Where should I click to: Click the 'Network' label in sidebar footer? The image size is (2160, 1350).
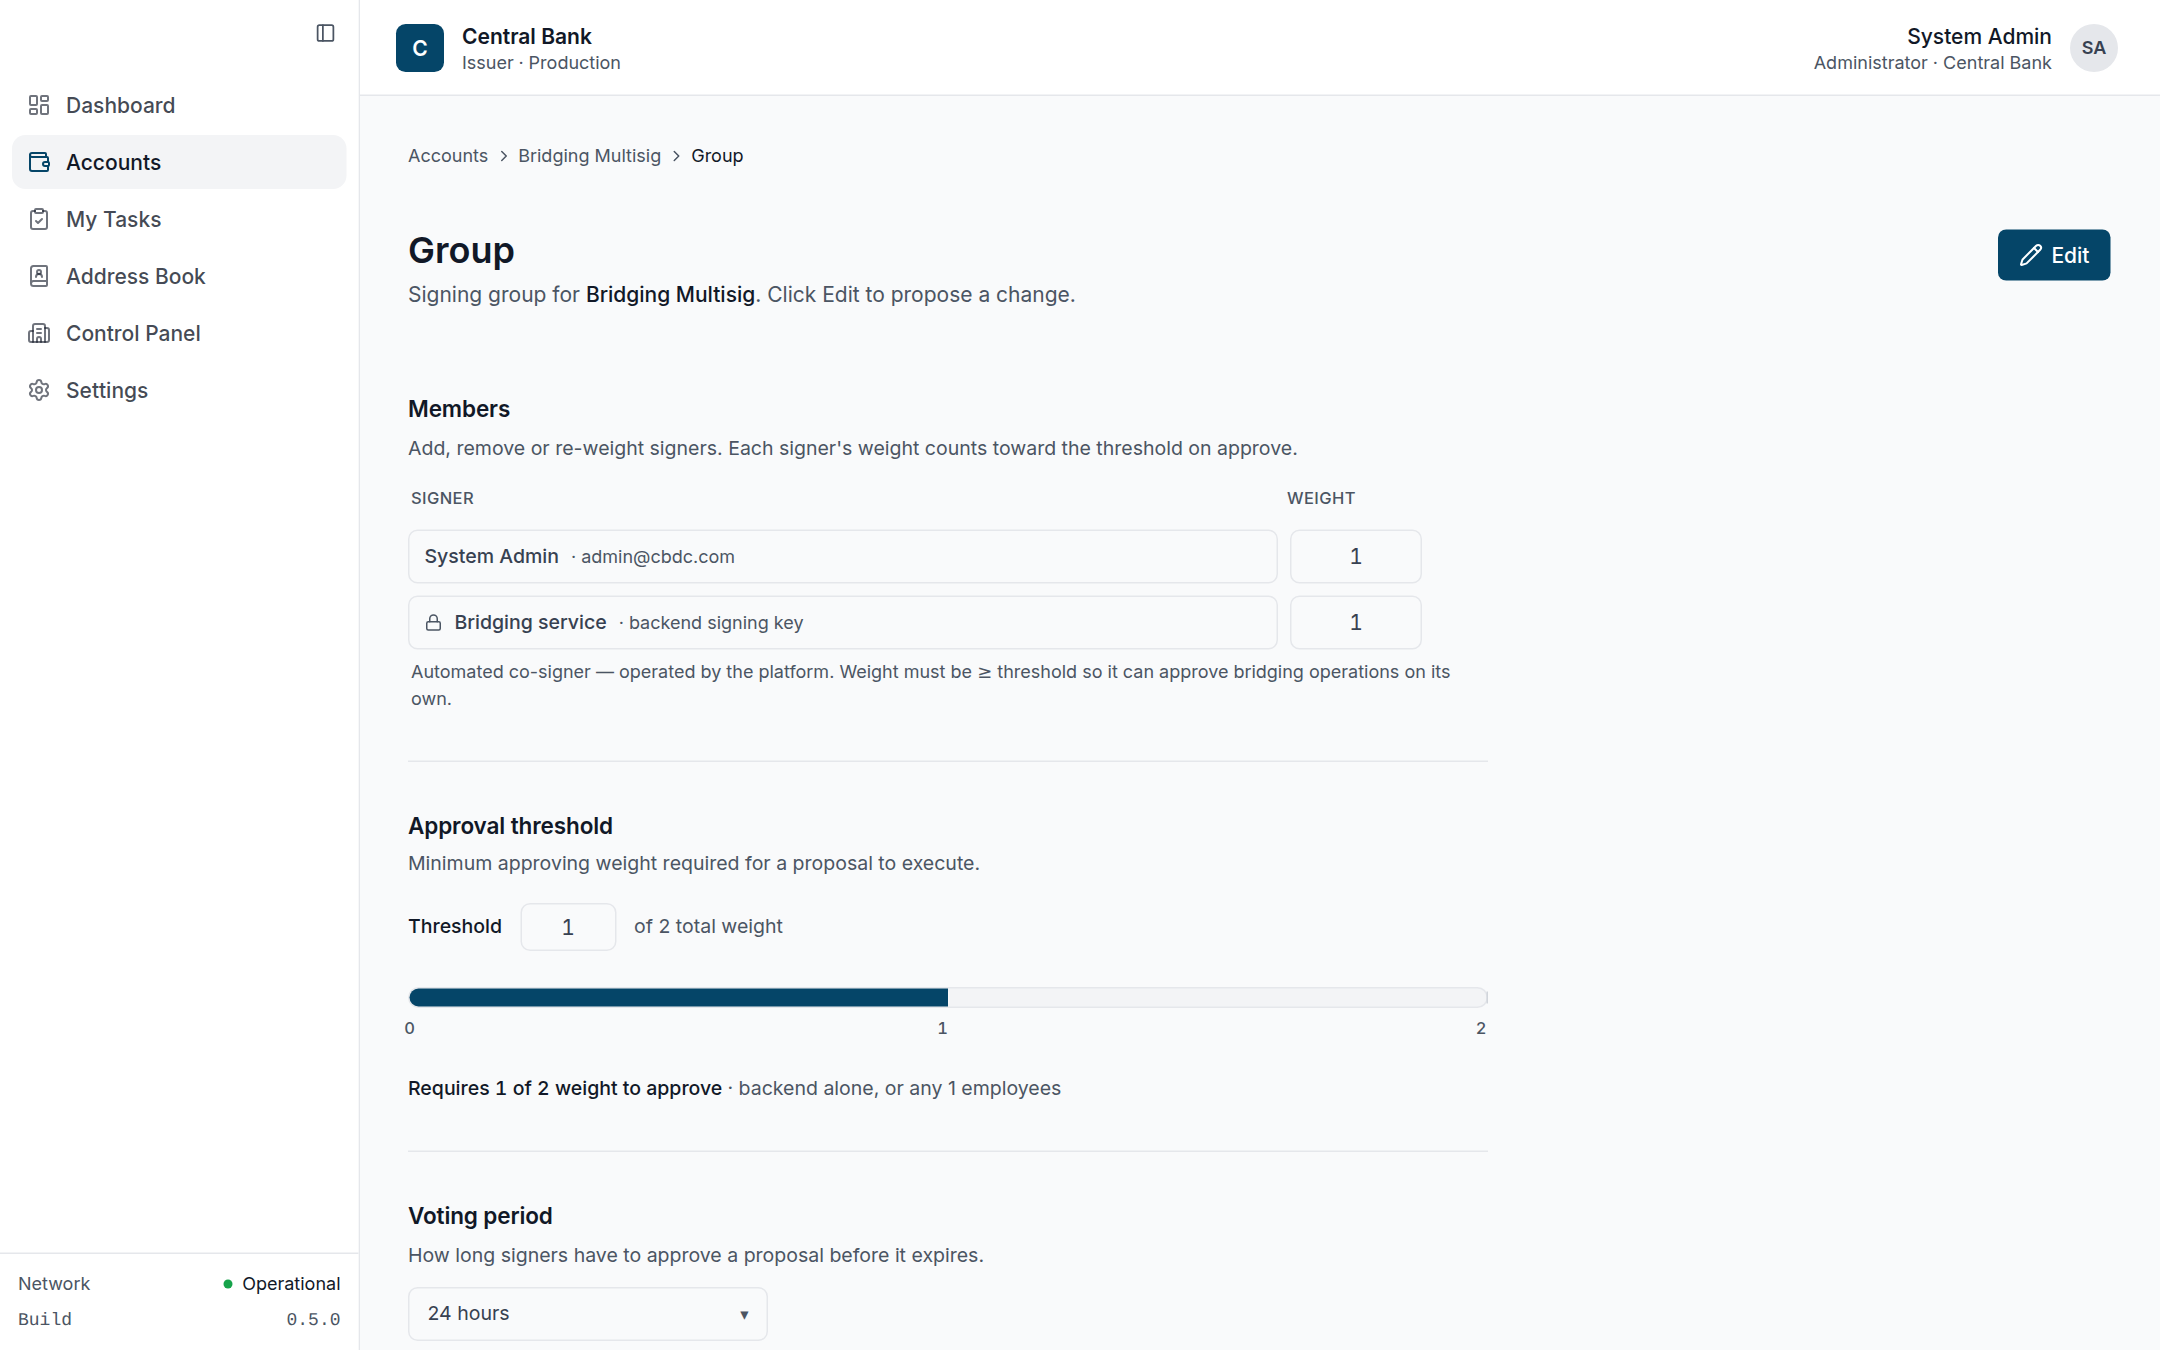pos(54,1283)
